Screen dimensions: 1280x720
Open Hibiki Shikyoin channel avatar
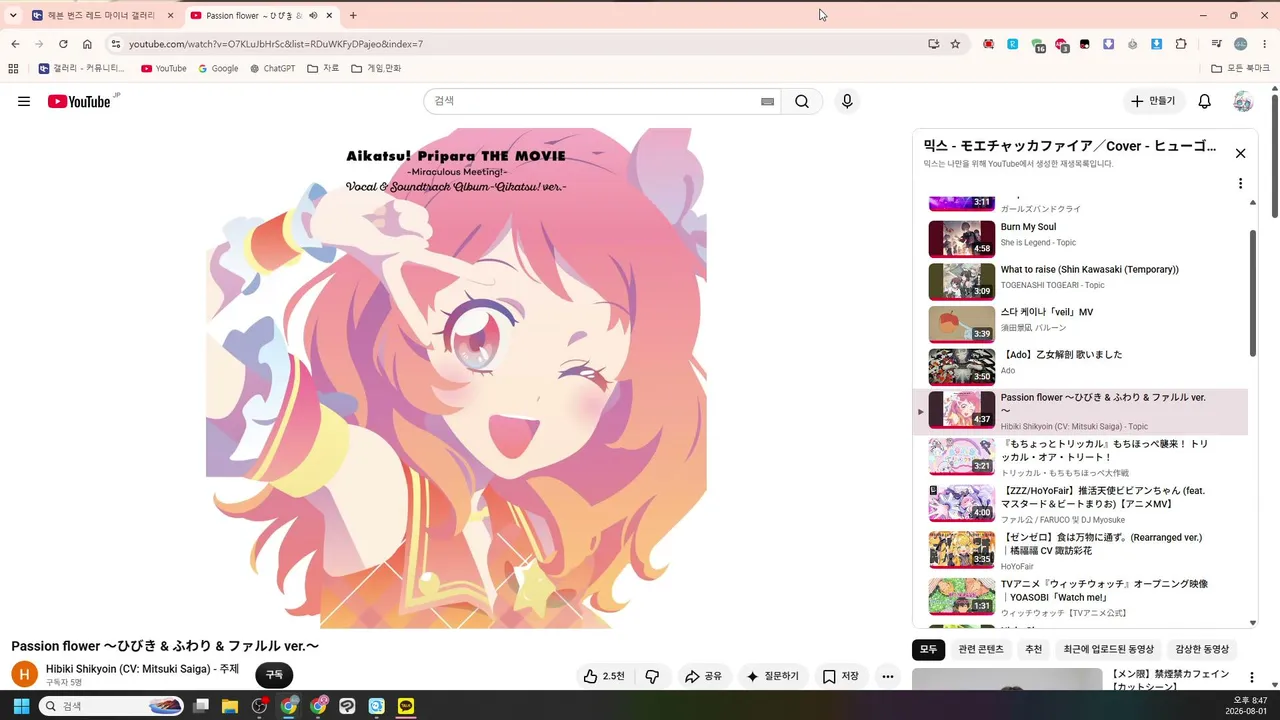click(x=24, y=674)
